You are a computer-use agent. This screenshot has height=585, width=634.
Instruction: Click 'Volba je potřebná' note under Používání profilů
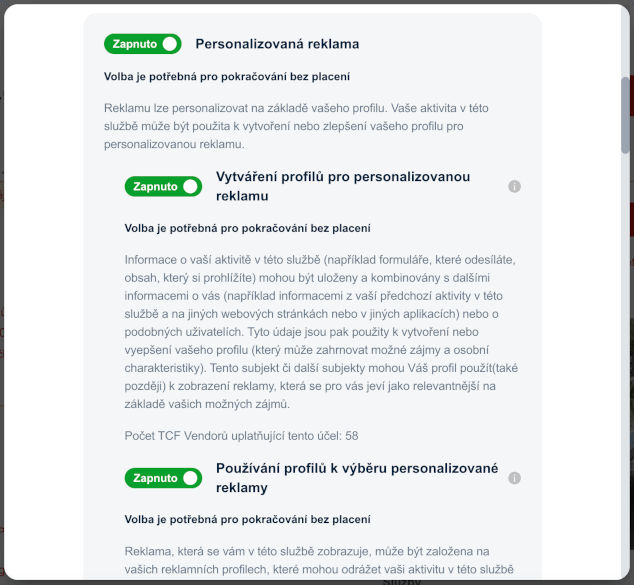coord(247,519)
